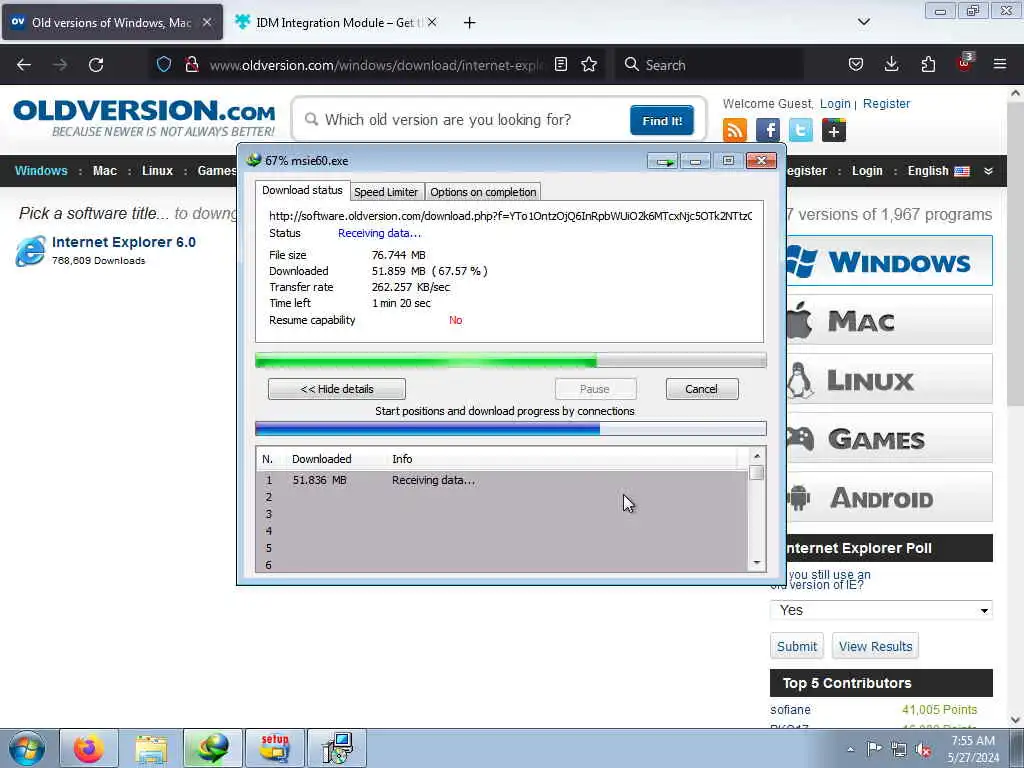Click the connections list scroll down arrow
The width and height of the screenshot is (1024, 768).
tap(757, 563)
